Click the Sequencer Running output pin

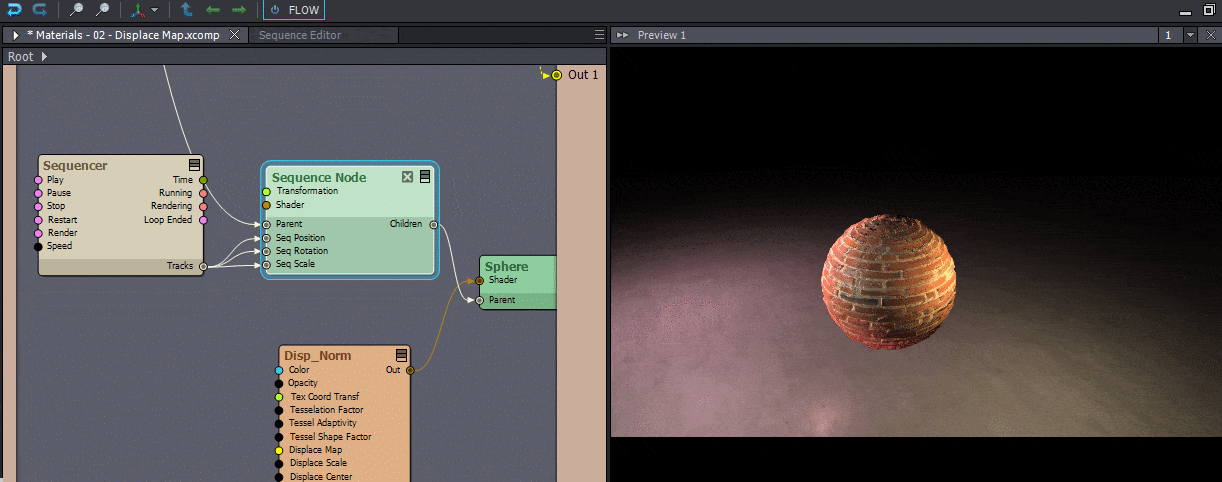(203, 193)
